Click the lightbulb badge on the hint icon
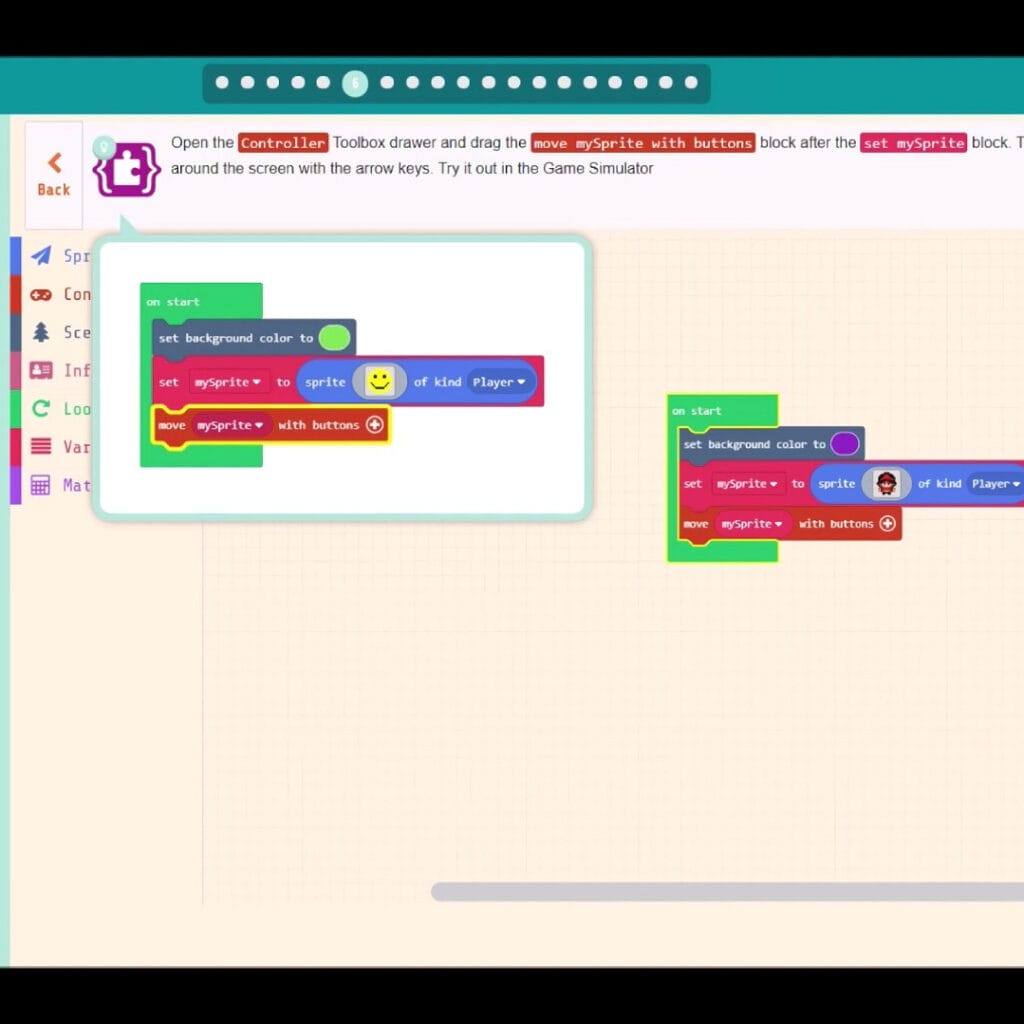The width and height of the screenshot is (1024, 1024). tap(104, 147)
